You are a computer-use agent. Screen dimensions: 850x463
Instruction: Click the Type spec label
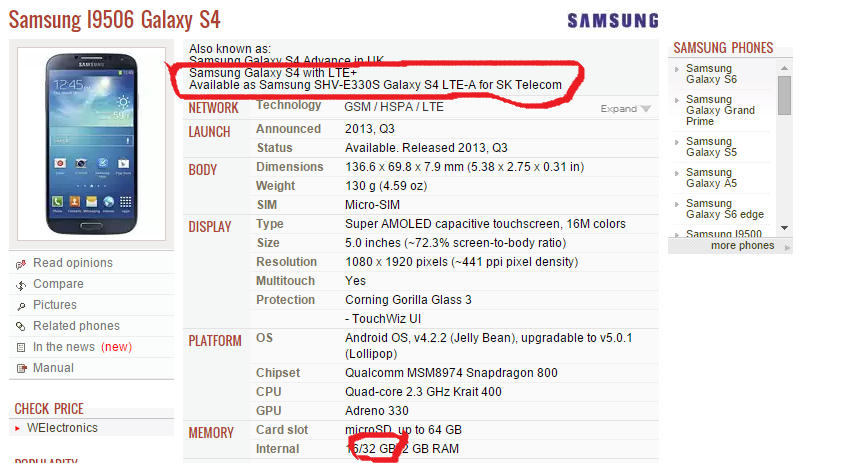269,224
